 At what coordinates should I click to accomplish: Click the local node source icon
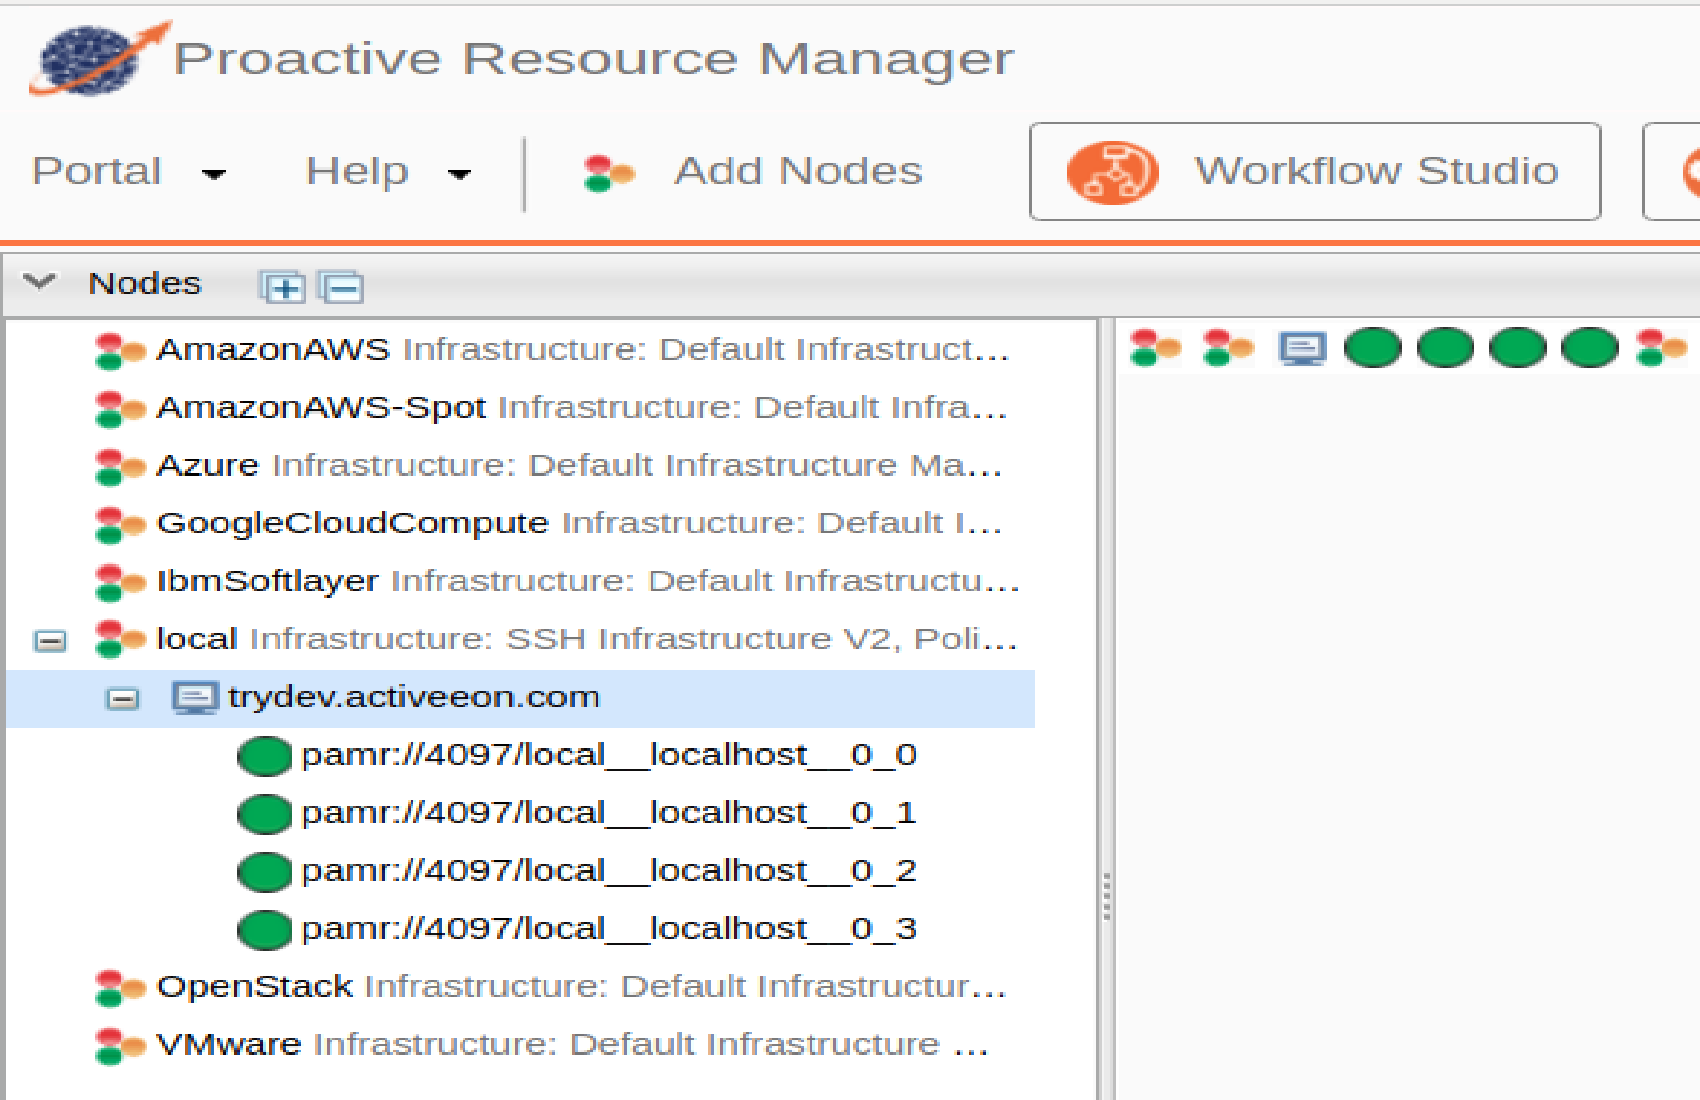pyautogui.click(x=120, y=641)
